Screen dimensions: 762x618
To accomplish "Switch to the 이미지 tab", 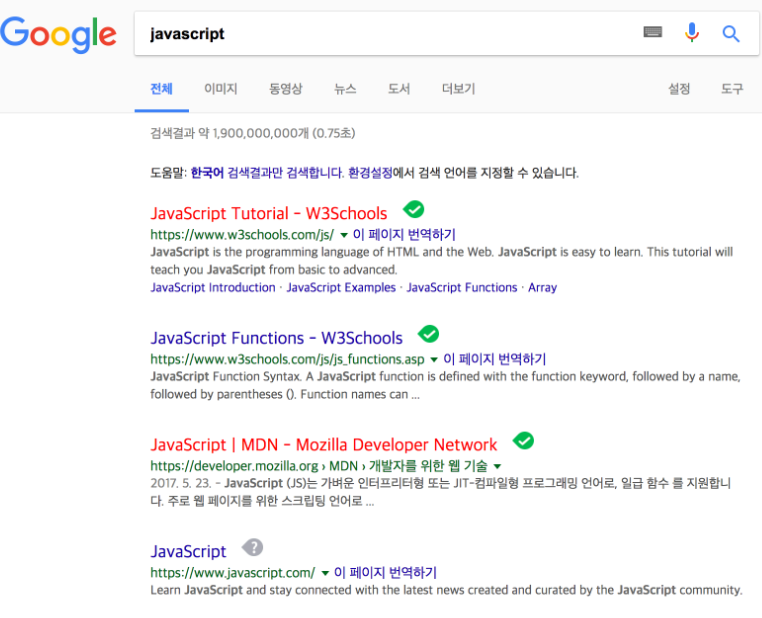I will tap(220, 89).
